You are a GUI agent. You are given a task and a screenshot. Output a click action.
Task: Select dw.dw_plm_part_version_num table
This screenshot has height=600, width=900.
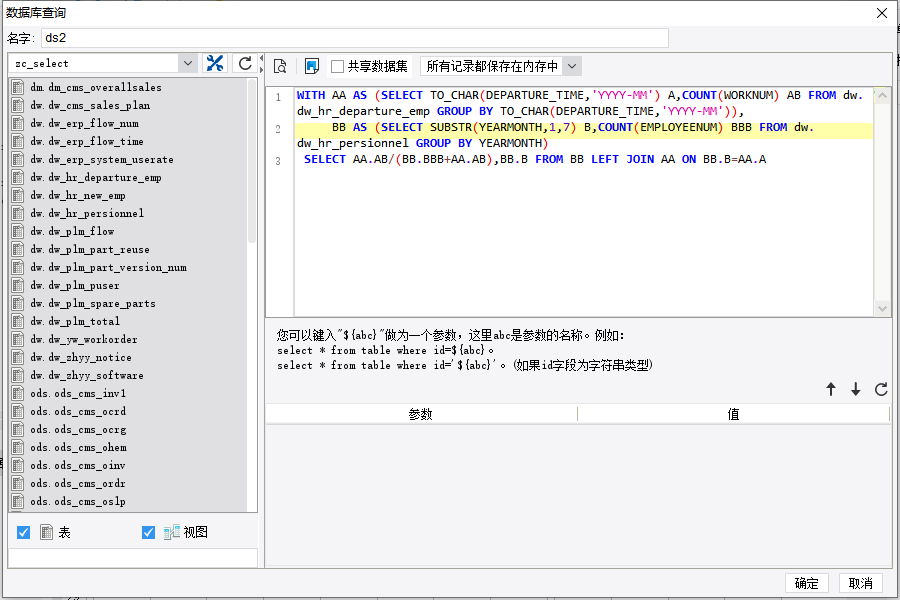[x=108, y=268]
